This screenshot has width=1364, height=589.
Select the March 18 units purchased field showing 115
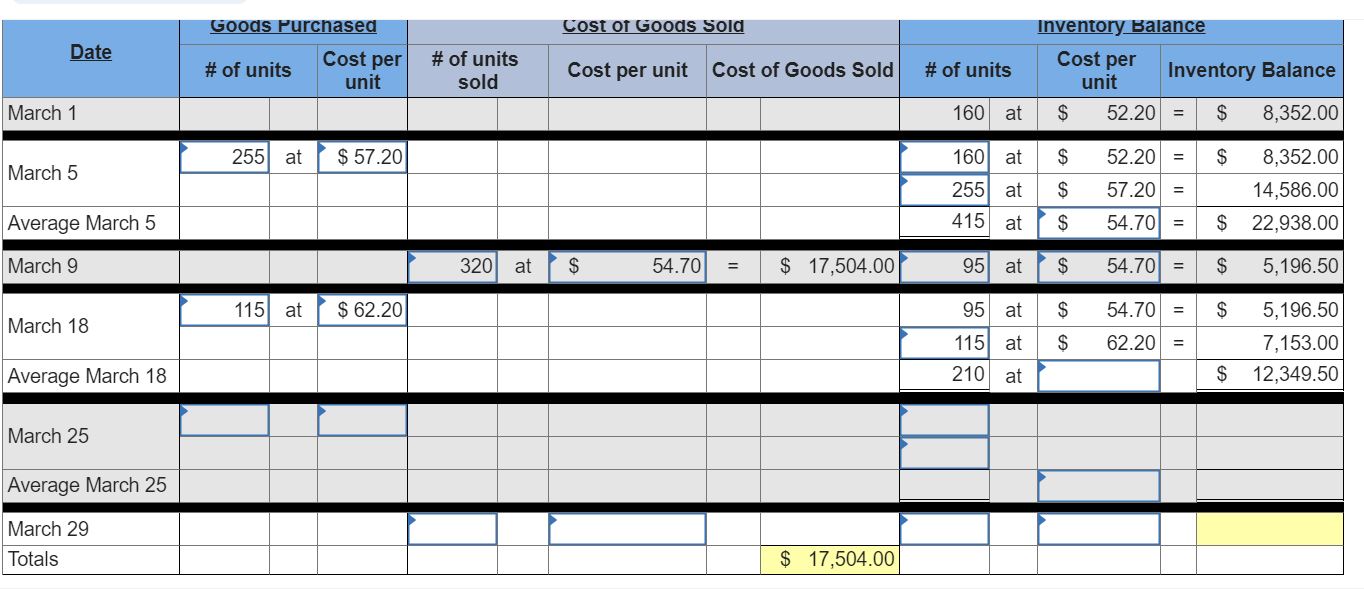click(225, 310)
